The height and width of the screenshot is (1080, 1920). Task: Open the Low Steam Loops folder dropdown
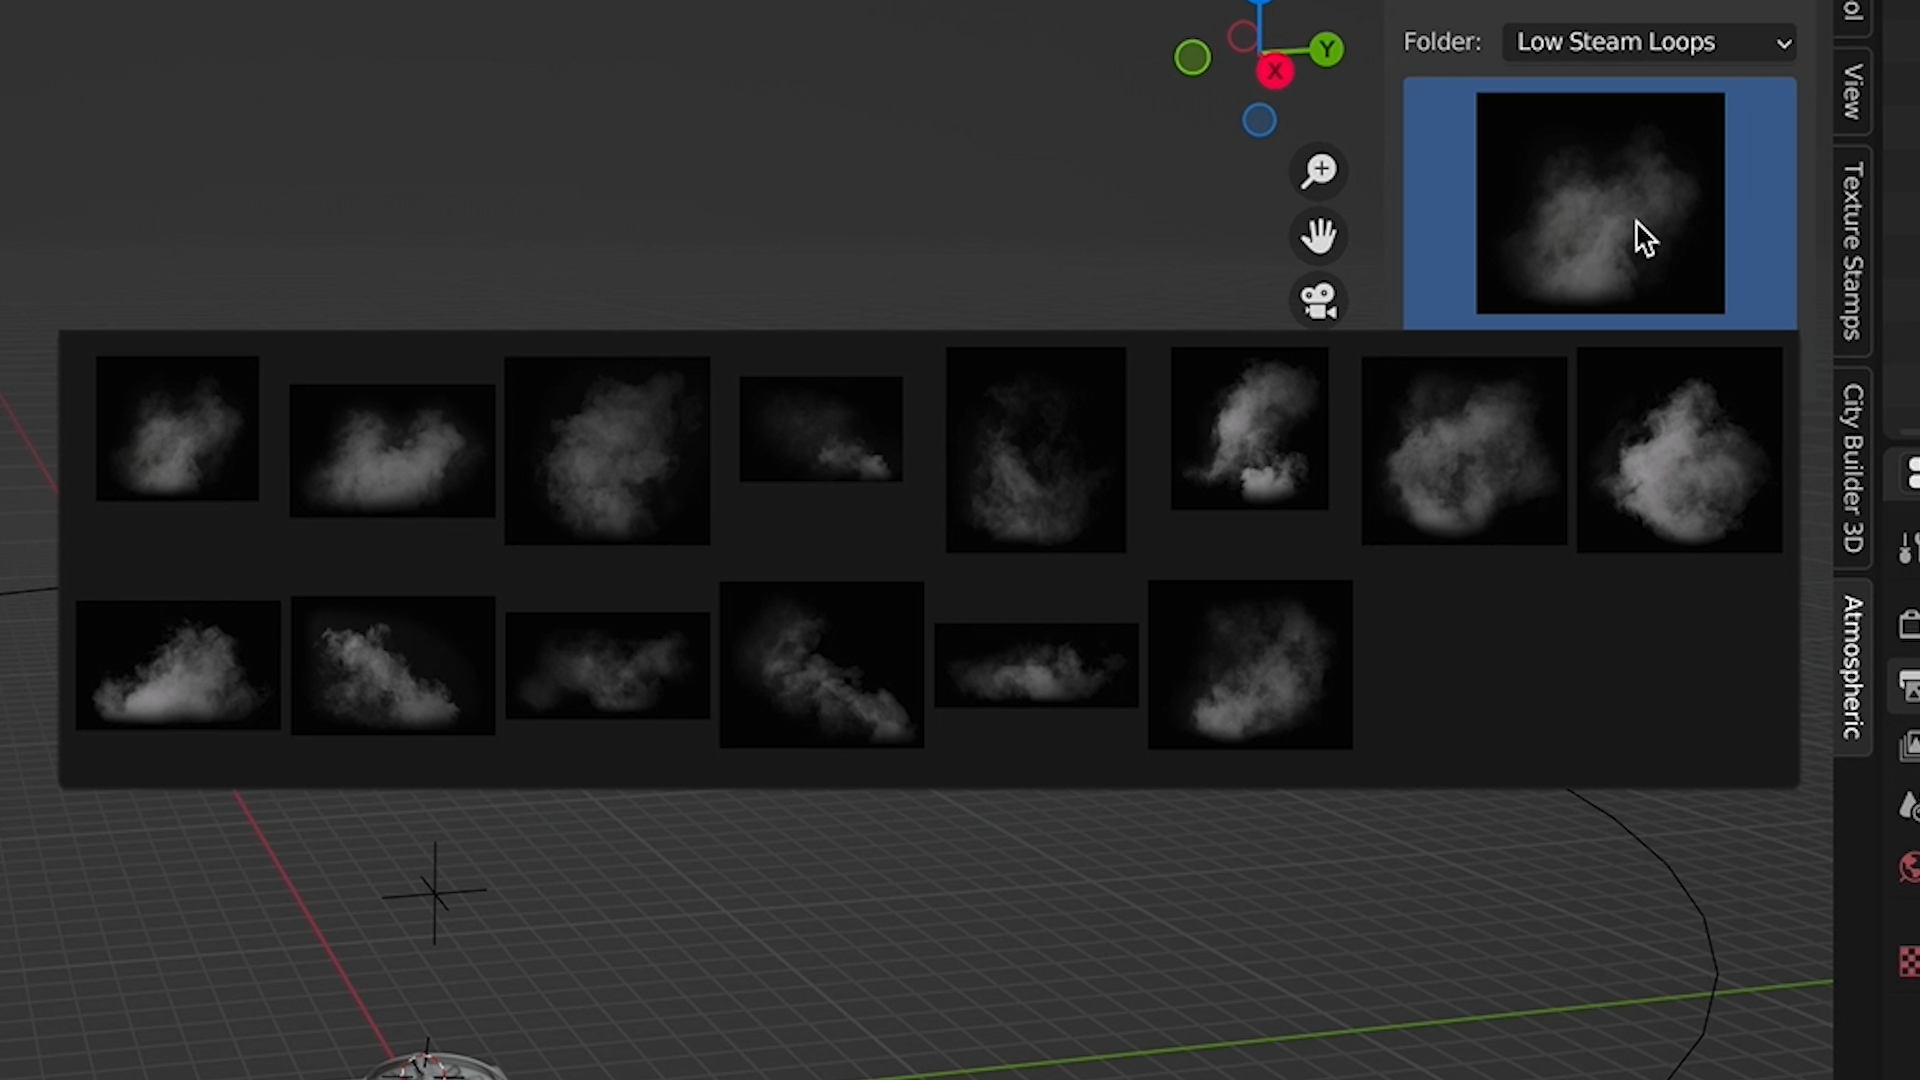tap(1649, 42)
